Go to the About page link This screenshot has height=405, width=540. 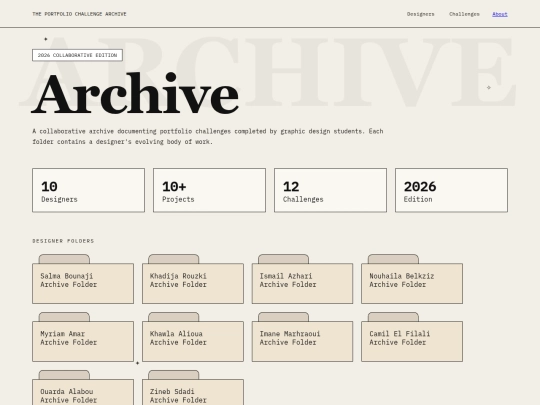point(500,14)
